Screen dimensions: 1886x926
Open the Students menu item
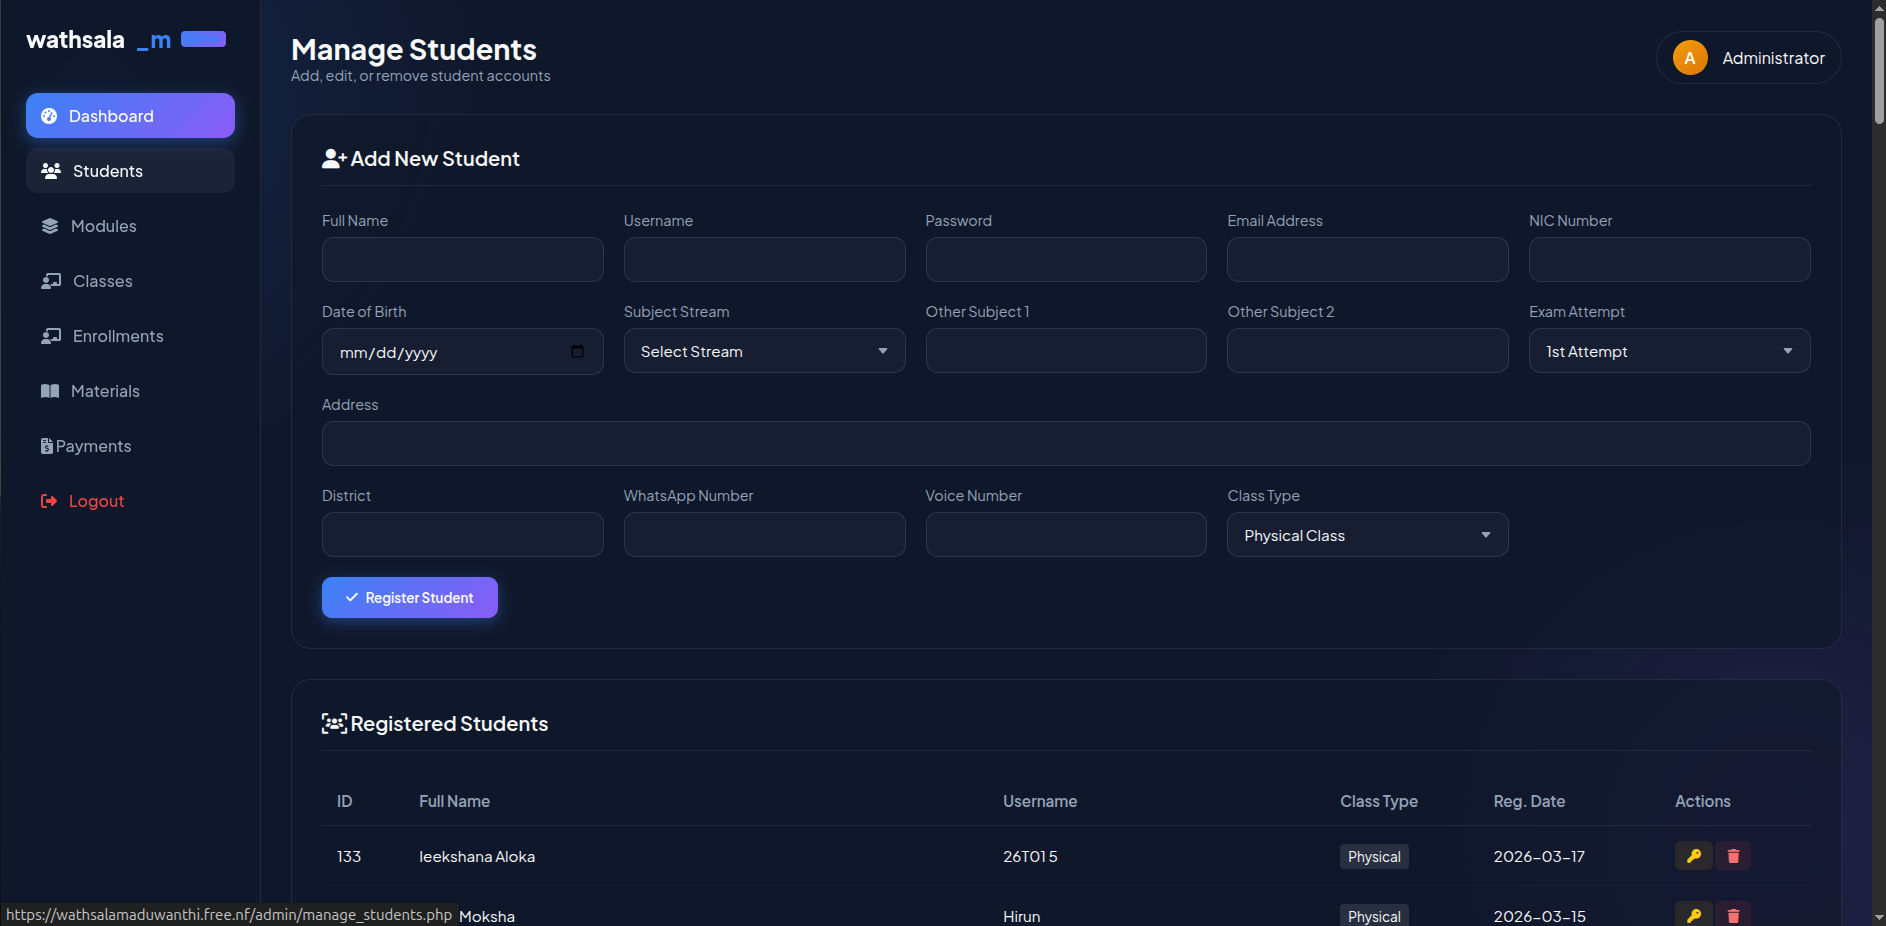(130, 171)
